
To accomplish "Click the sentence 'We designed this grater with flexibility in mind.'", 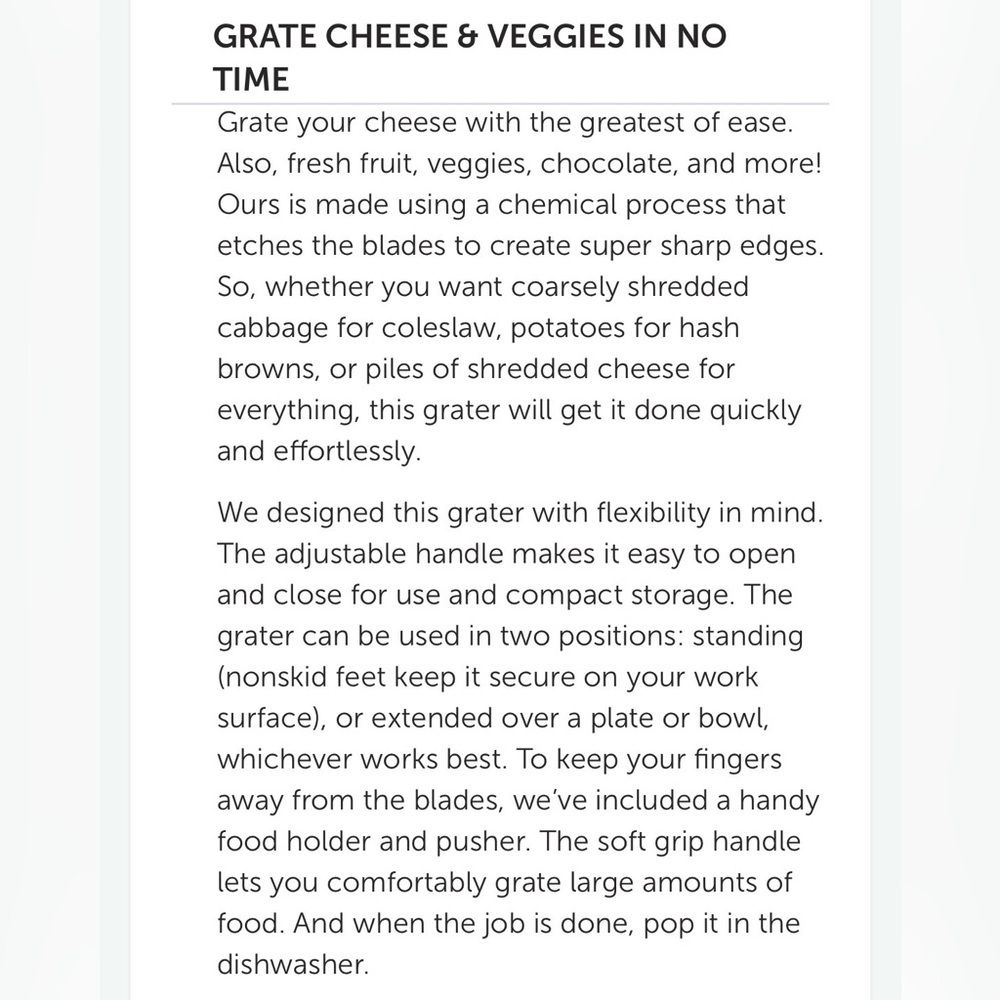I will click(520, 513).
